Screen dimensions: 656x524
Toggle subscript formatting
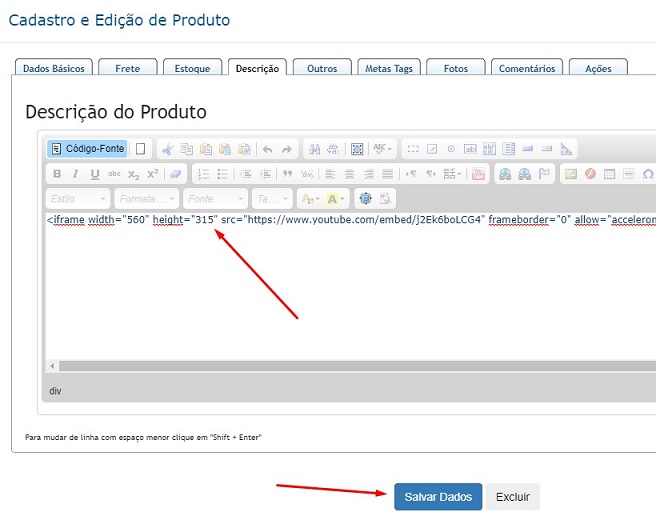coord(134,174)
